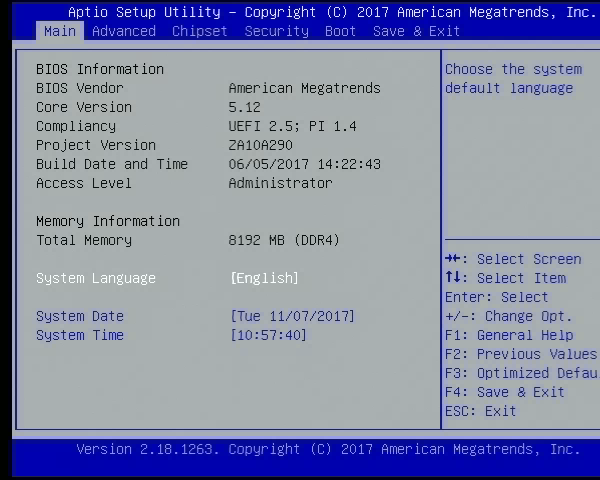The height and width of the screenshot is (480, 600).
Task: Click the Access Level label
Action: (x=84, y=183)
